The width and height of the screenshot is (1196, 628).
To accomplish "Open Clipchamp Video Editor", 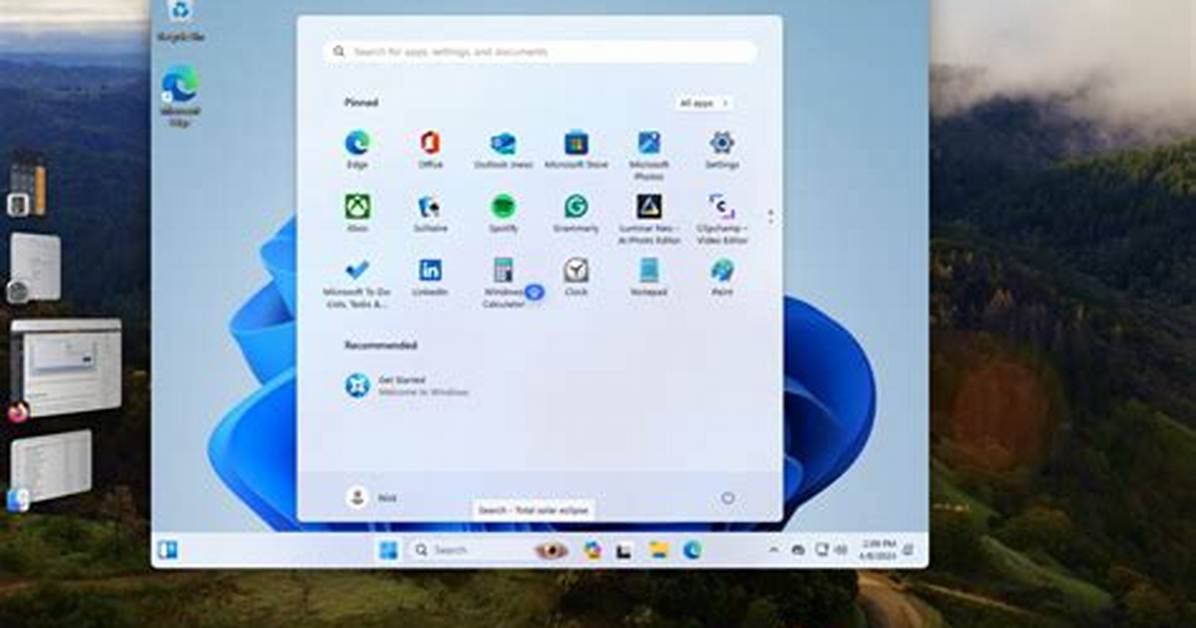I will [722, 219].
